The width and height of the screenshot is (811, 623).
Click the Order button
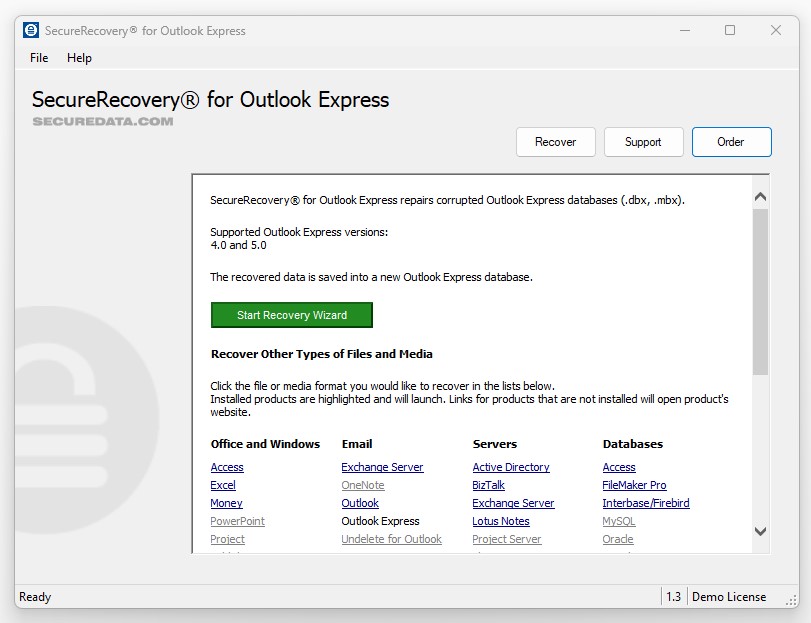731,142
